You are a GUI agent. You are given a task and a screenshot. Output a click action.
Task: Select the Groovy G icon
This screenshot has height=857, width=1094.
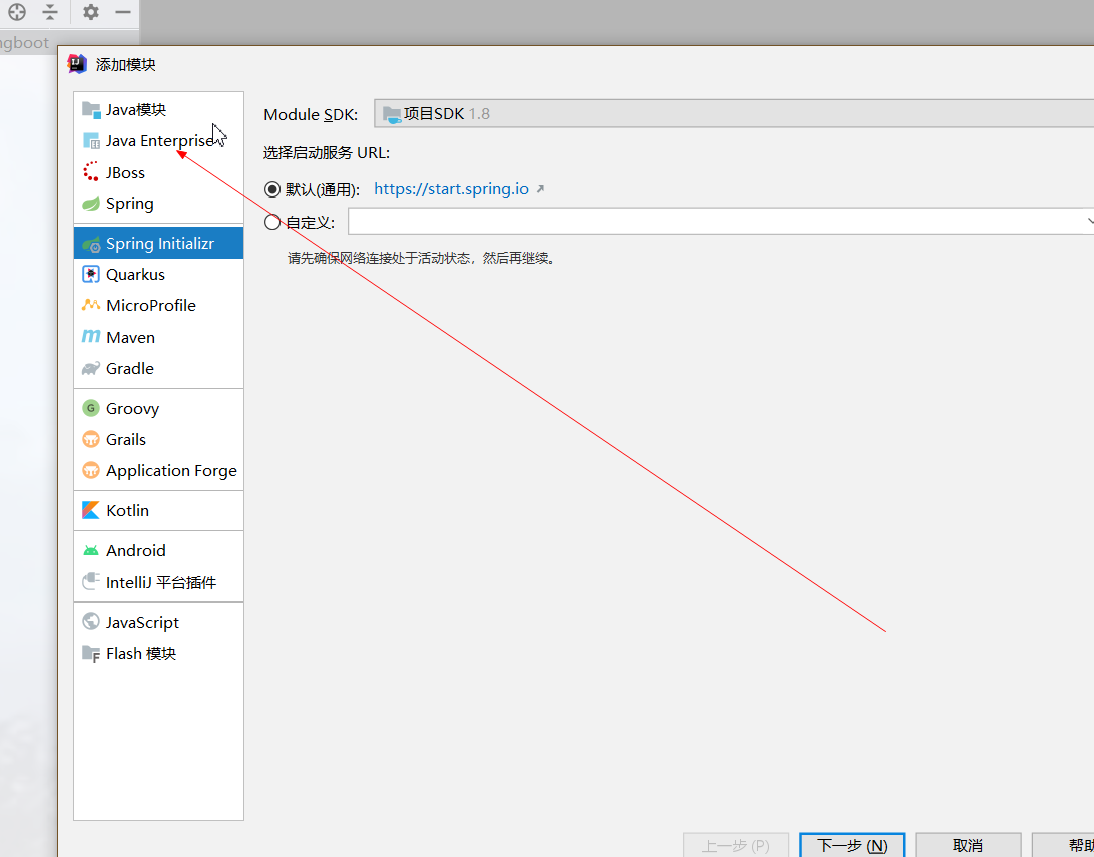click(91, 408)
